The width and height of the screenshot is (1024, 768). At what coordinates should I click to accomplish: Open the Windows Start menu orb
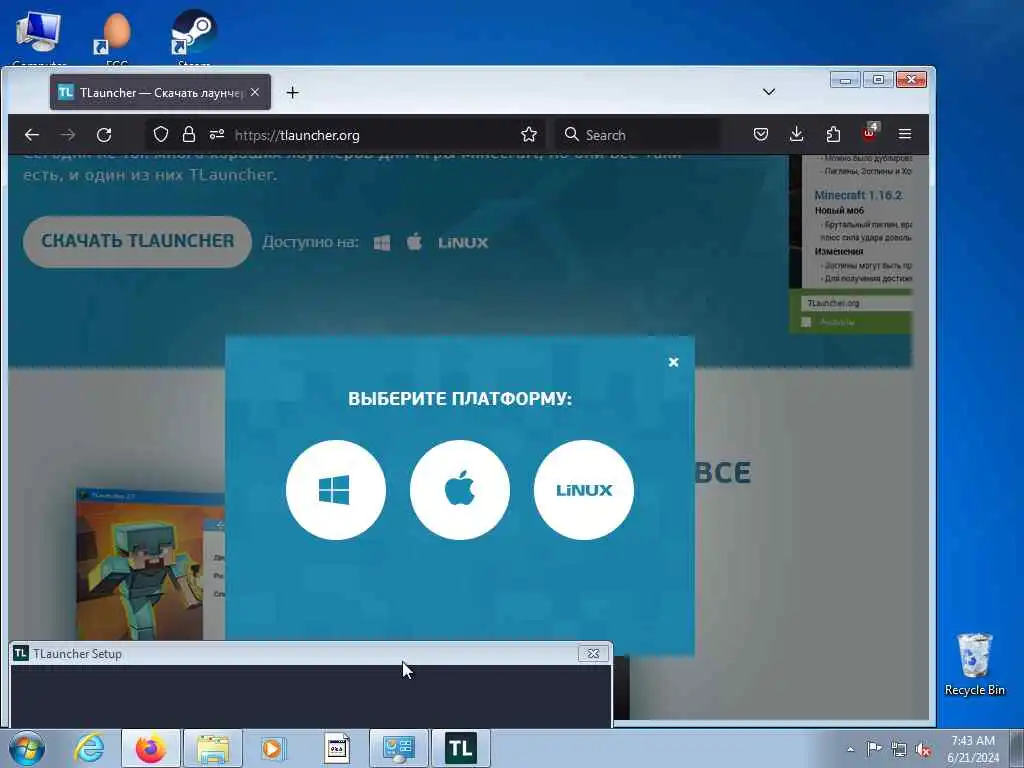coord(27,748)
